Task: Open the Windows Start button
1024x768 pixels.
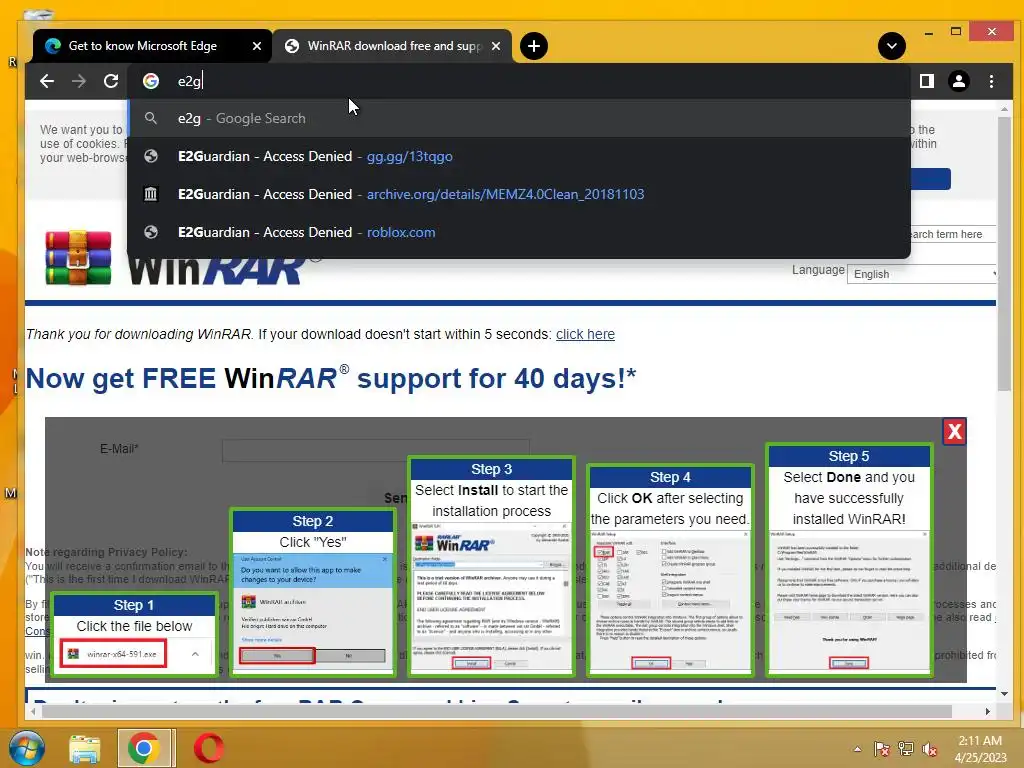Action: click(26, 748)
